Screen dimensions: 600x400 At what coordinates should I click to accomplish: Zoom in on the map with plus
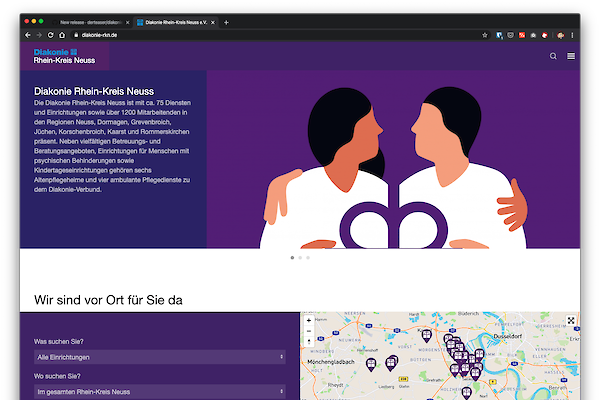pos(309,320)
